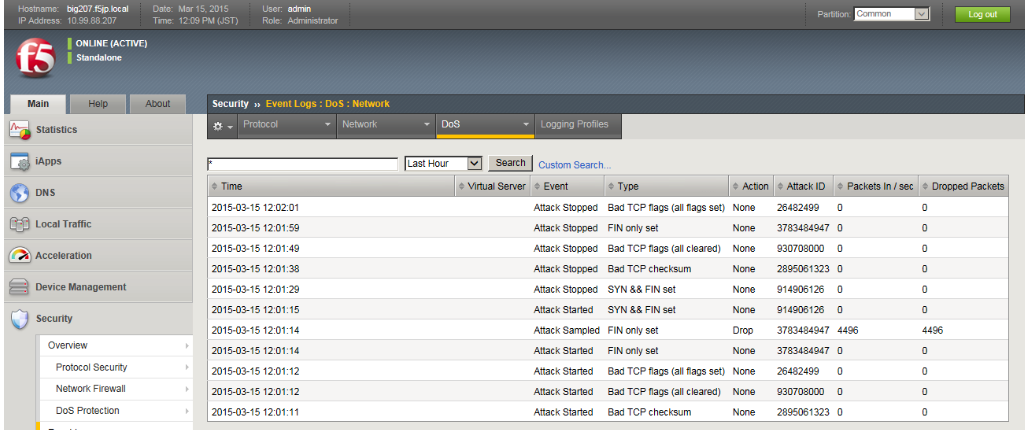Click the 2015-03-15 12:01:11 time cell
The width and height of the screenshot is (1027, 430).
coord(255,412)
